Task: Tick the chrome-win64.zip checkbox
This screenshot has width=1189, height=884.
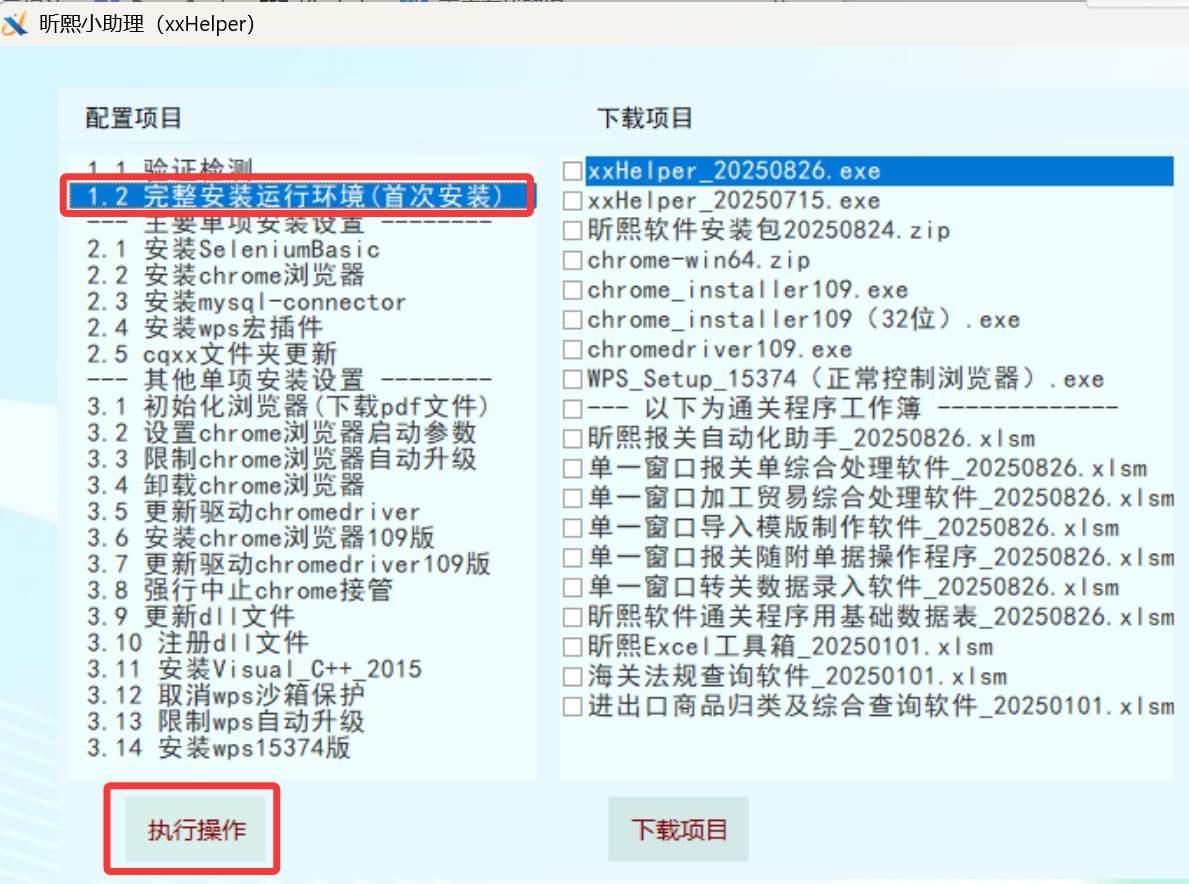Action: (x=572, y=261)
